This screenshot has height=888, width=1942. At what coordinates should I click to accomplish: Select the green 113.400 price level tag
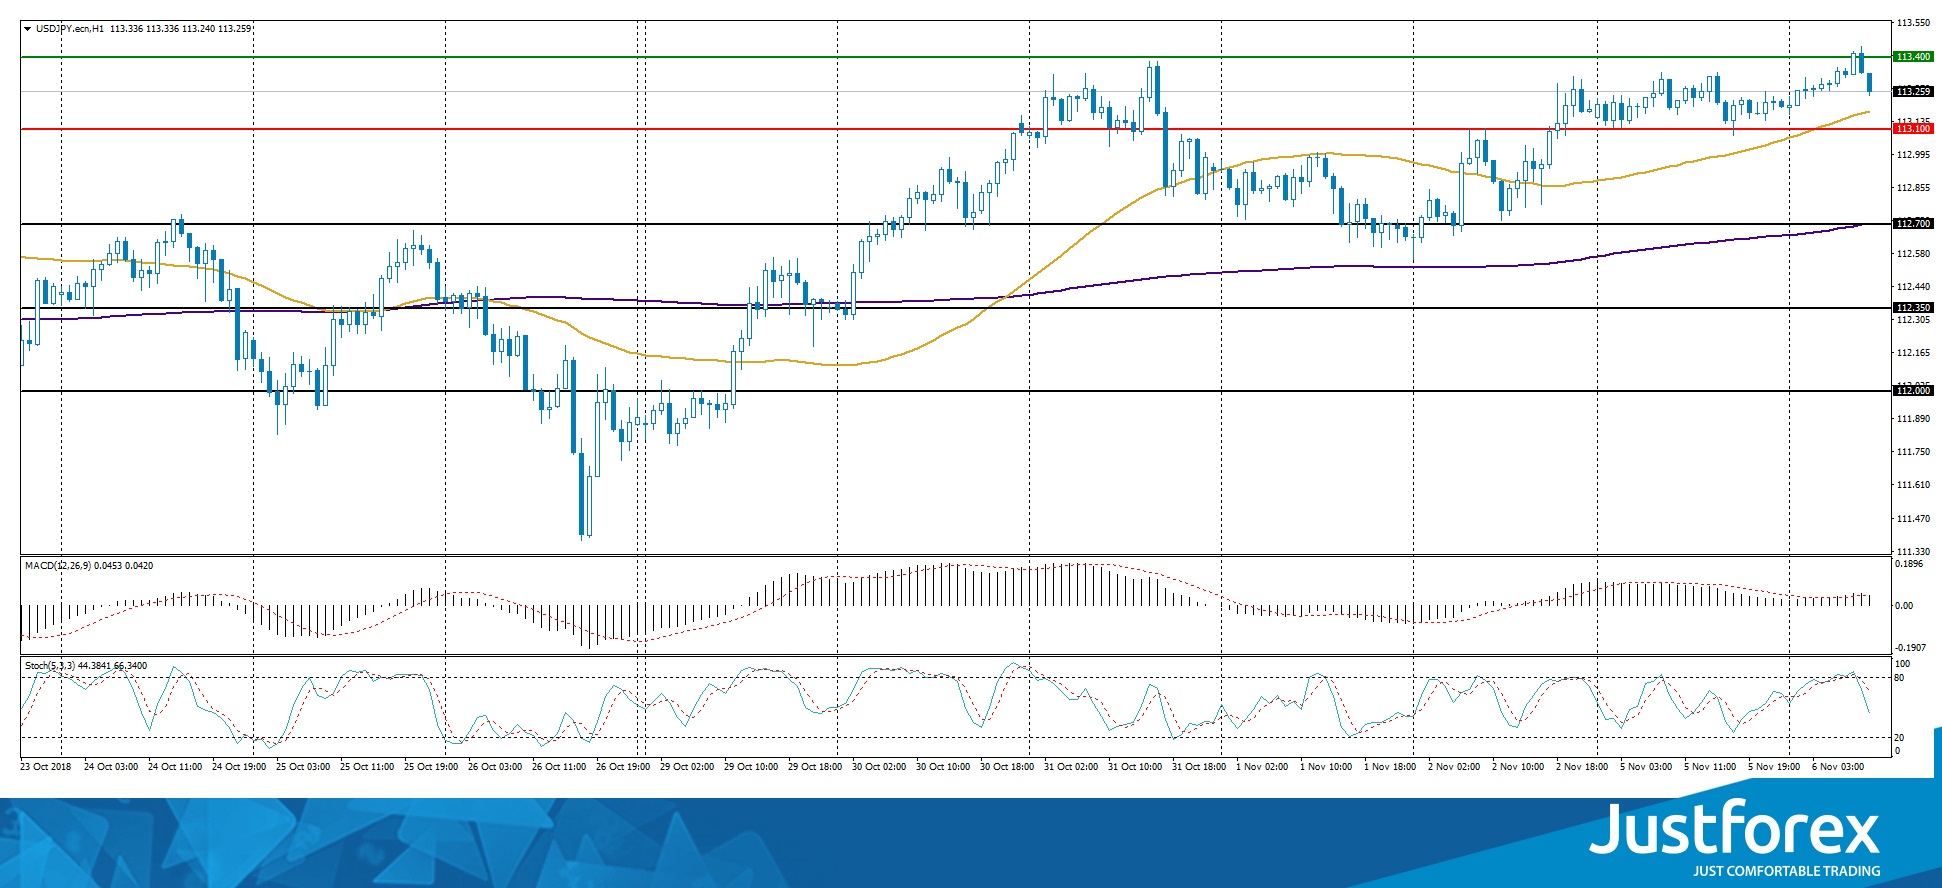[x=1913, y=57]
